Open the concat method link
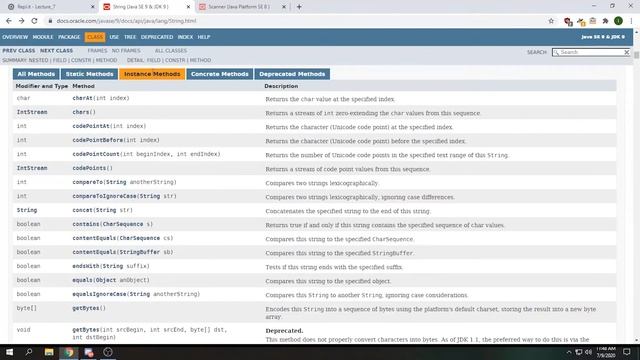The image size is (640, 360). 82,210
